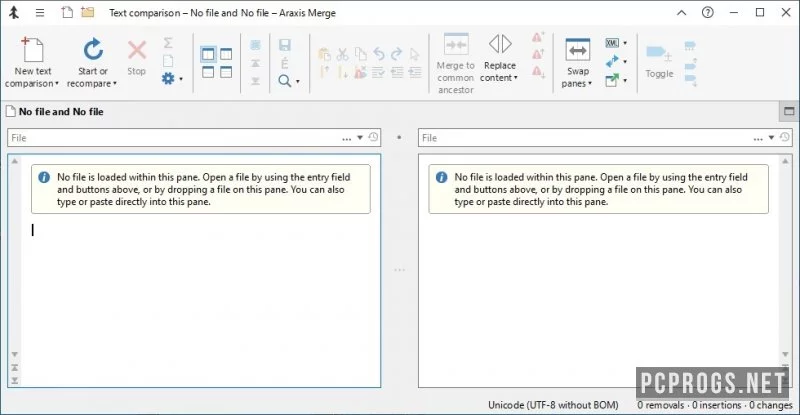
Task: Click the right pane browse ellipsis button
Action: (x=758, y=138)
